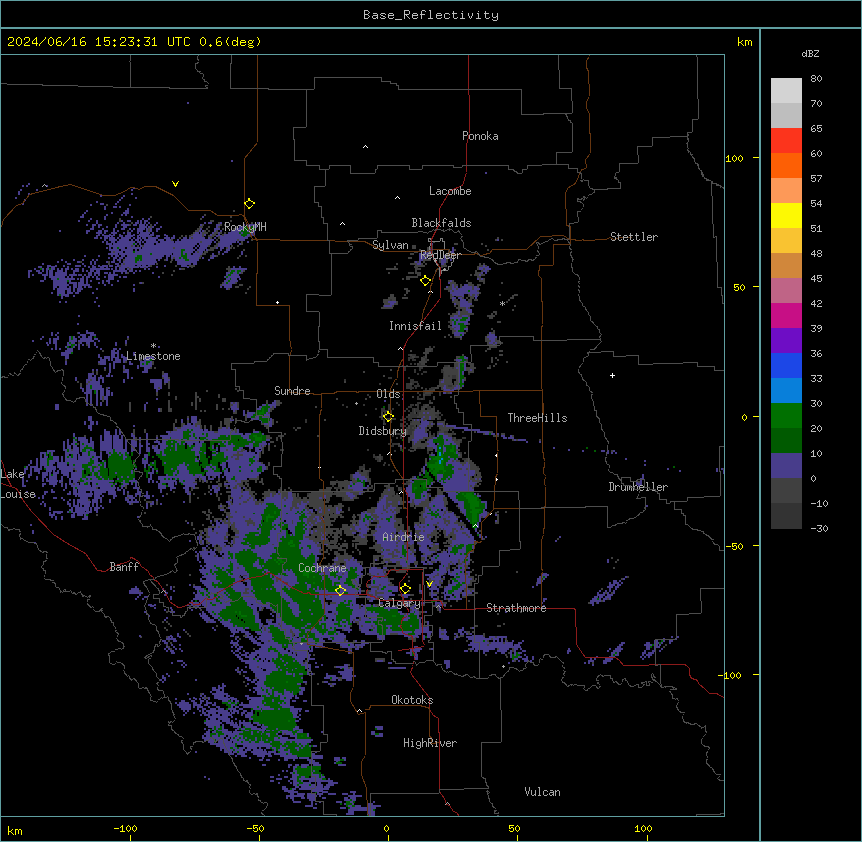
Task: Click the Okotoks label
Action: [x=412, y=700]
